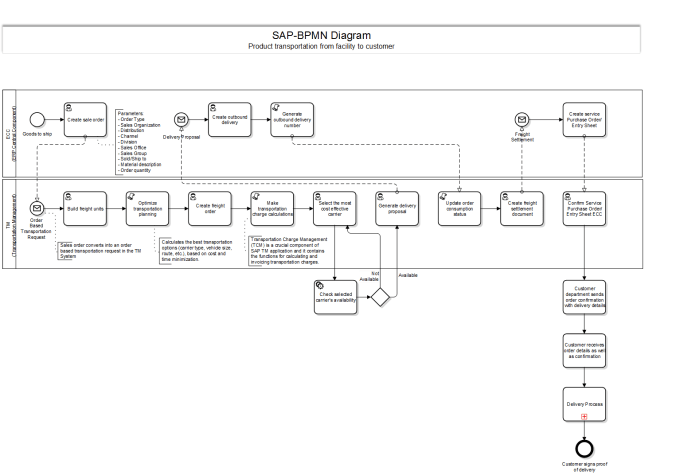Click the Available flow label
680x475 pixels.
tap(408, 275)
